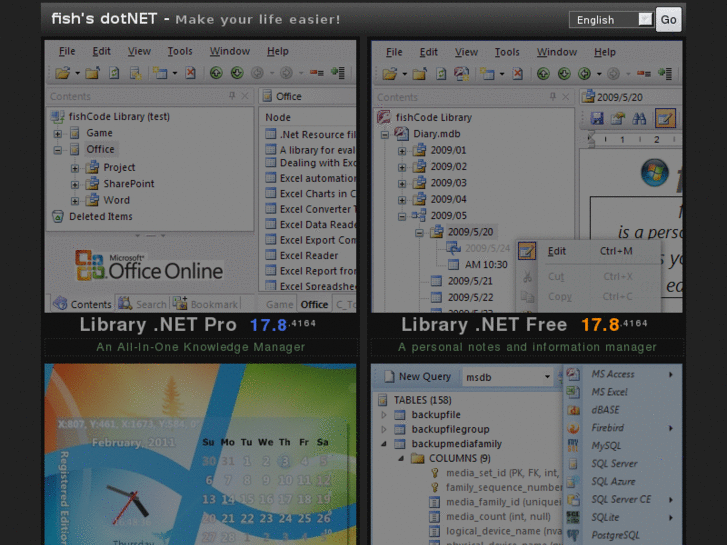Expand the backupfile table node

click(x=384, y=415)
